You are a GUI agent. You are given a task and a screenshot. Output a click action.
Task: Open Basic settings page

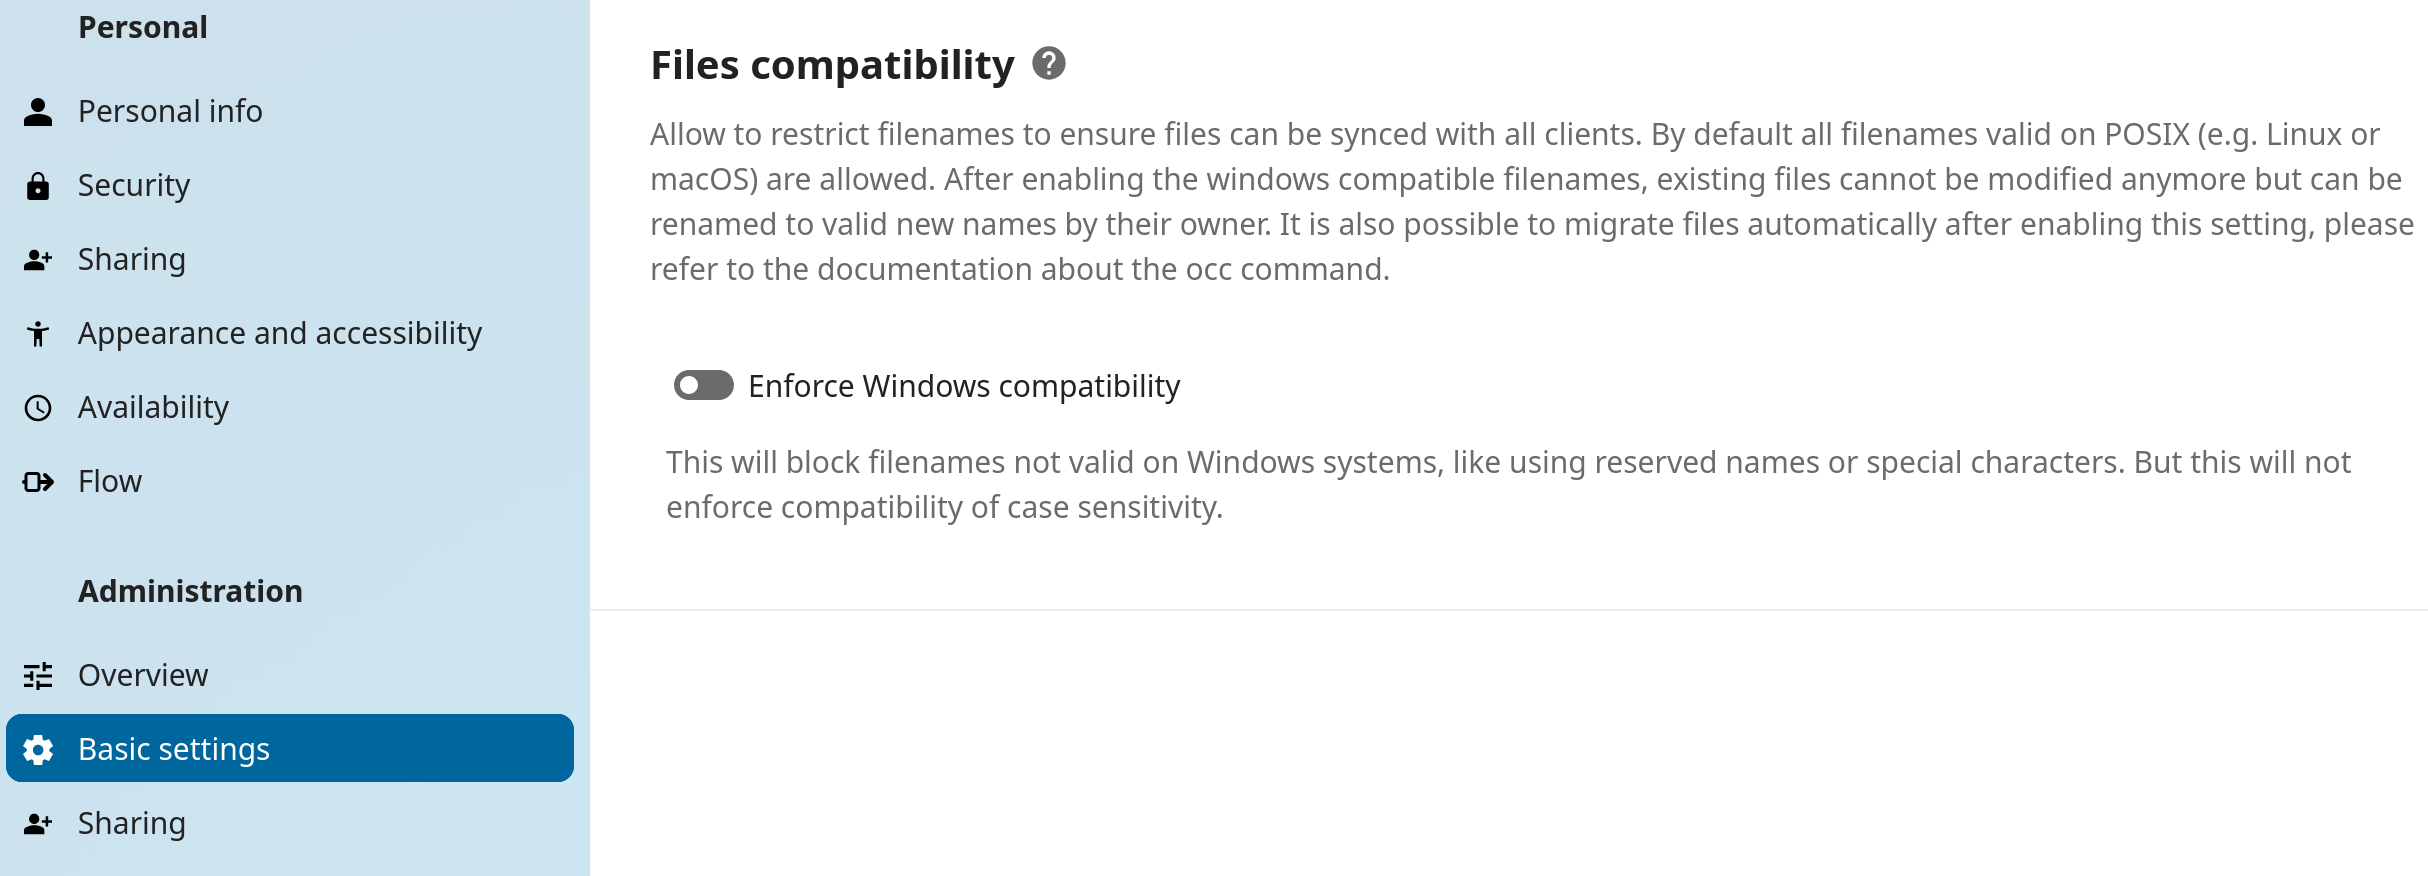click(x=173, y=749)
